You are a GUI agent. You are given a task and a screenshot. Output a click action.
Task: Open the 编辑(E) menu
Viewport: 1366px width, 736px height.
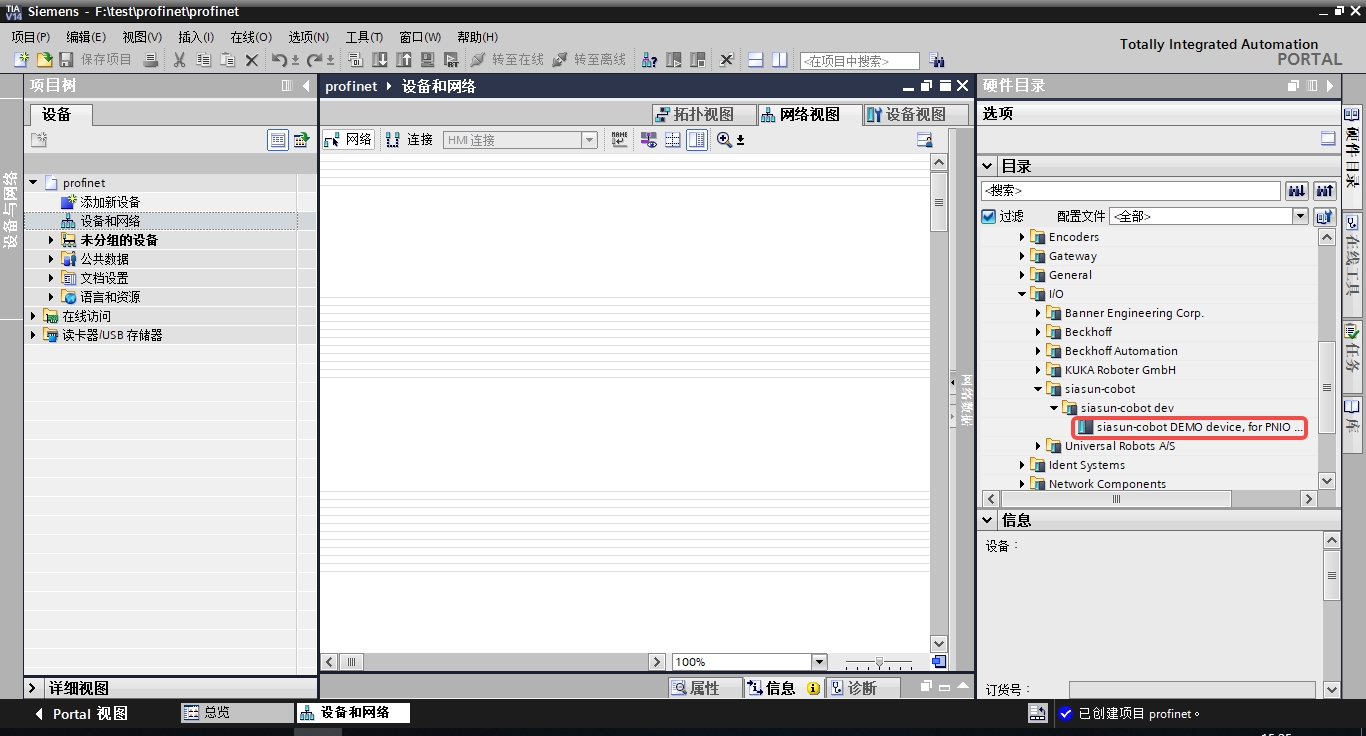(x=86, y=37)
